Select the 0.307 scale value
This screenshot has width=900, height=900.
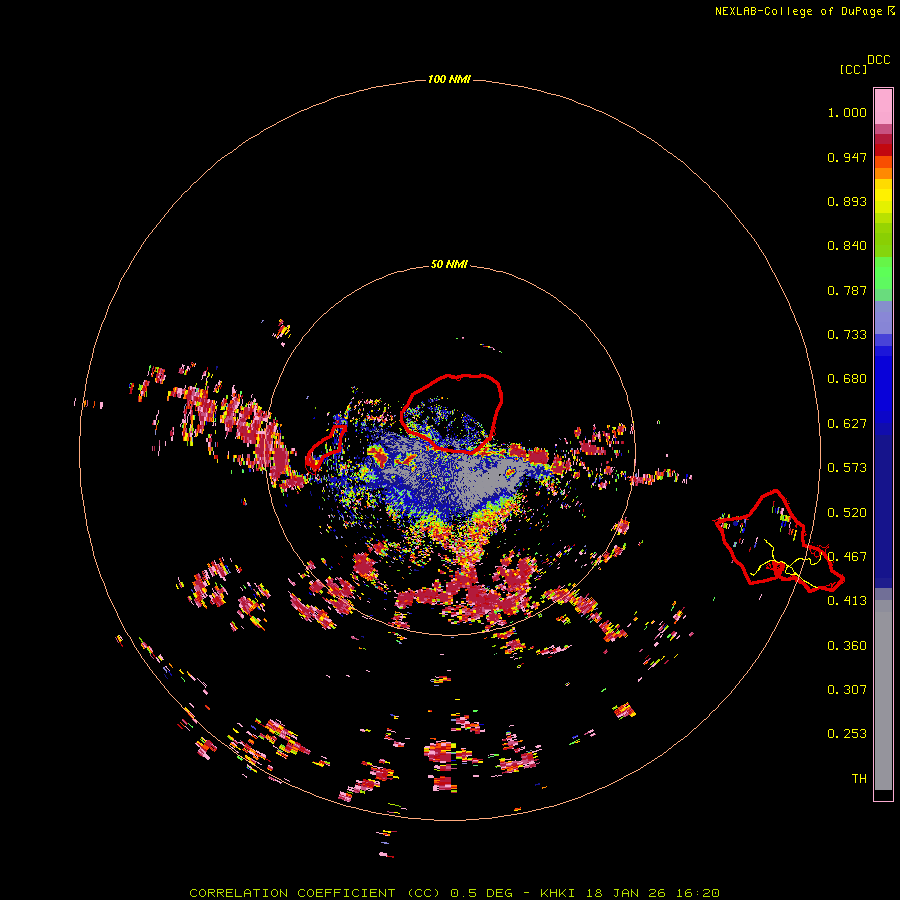(x=847, y=690)
